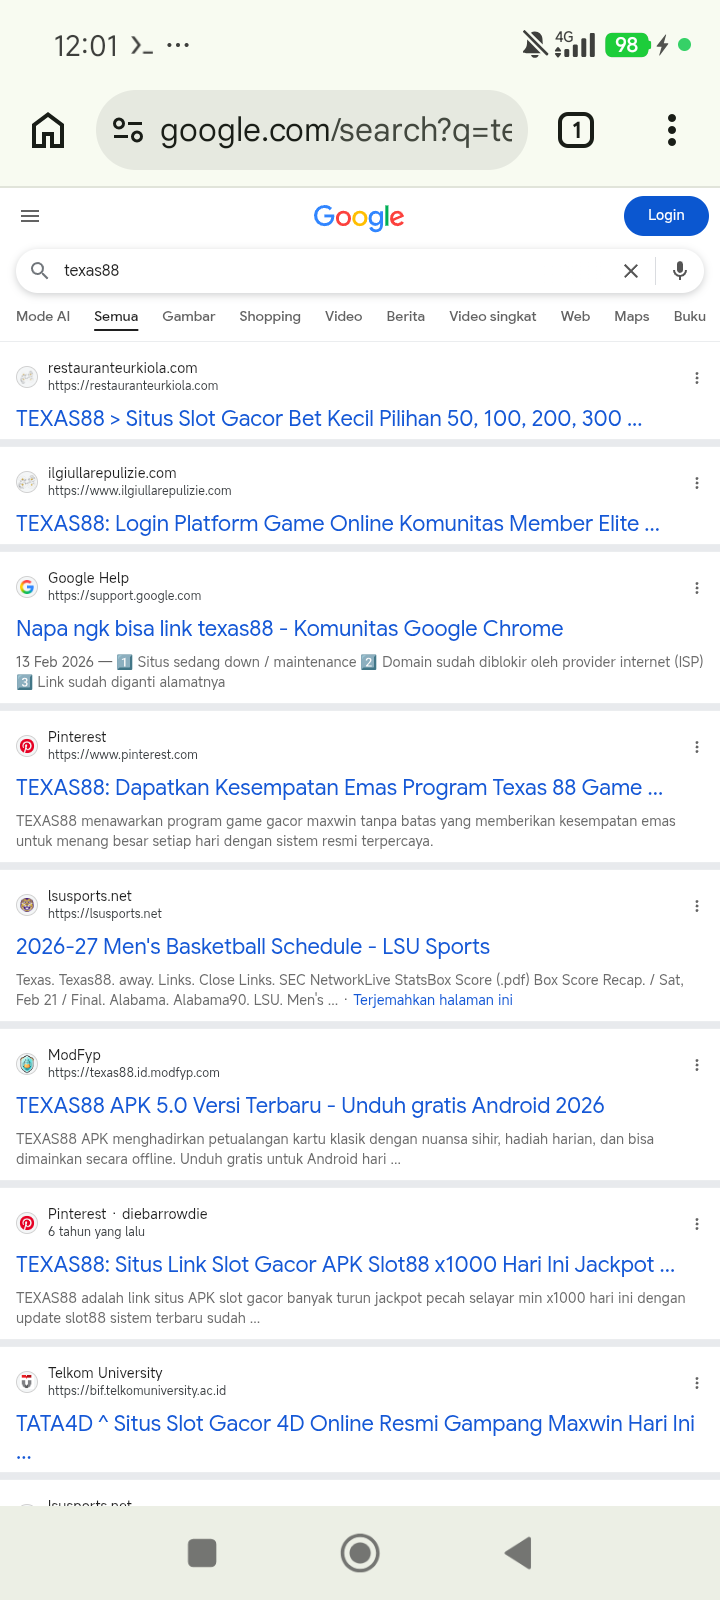Open the tab switcher showing 1 tab

click(575, 130)
